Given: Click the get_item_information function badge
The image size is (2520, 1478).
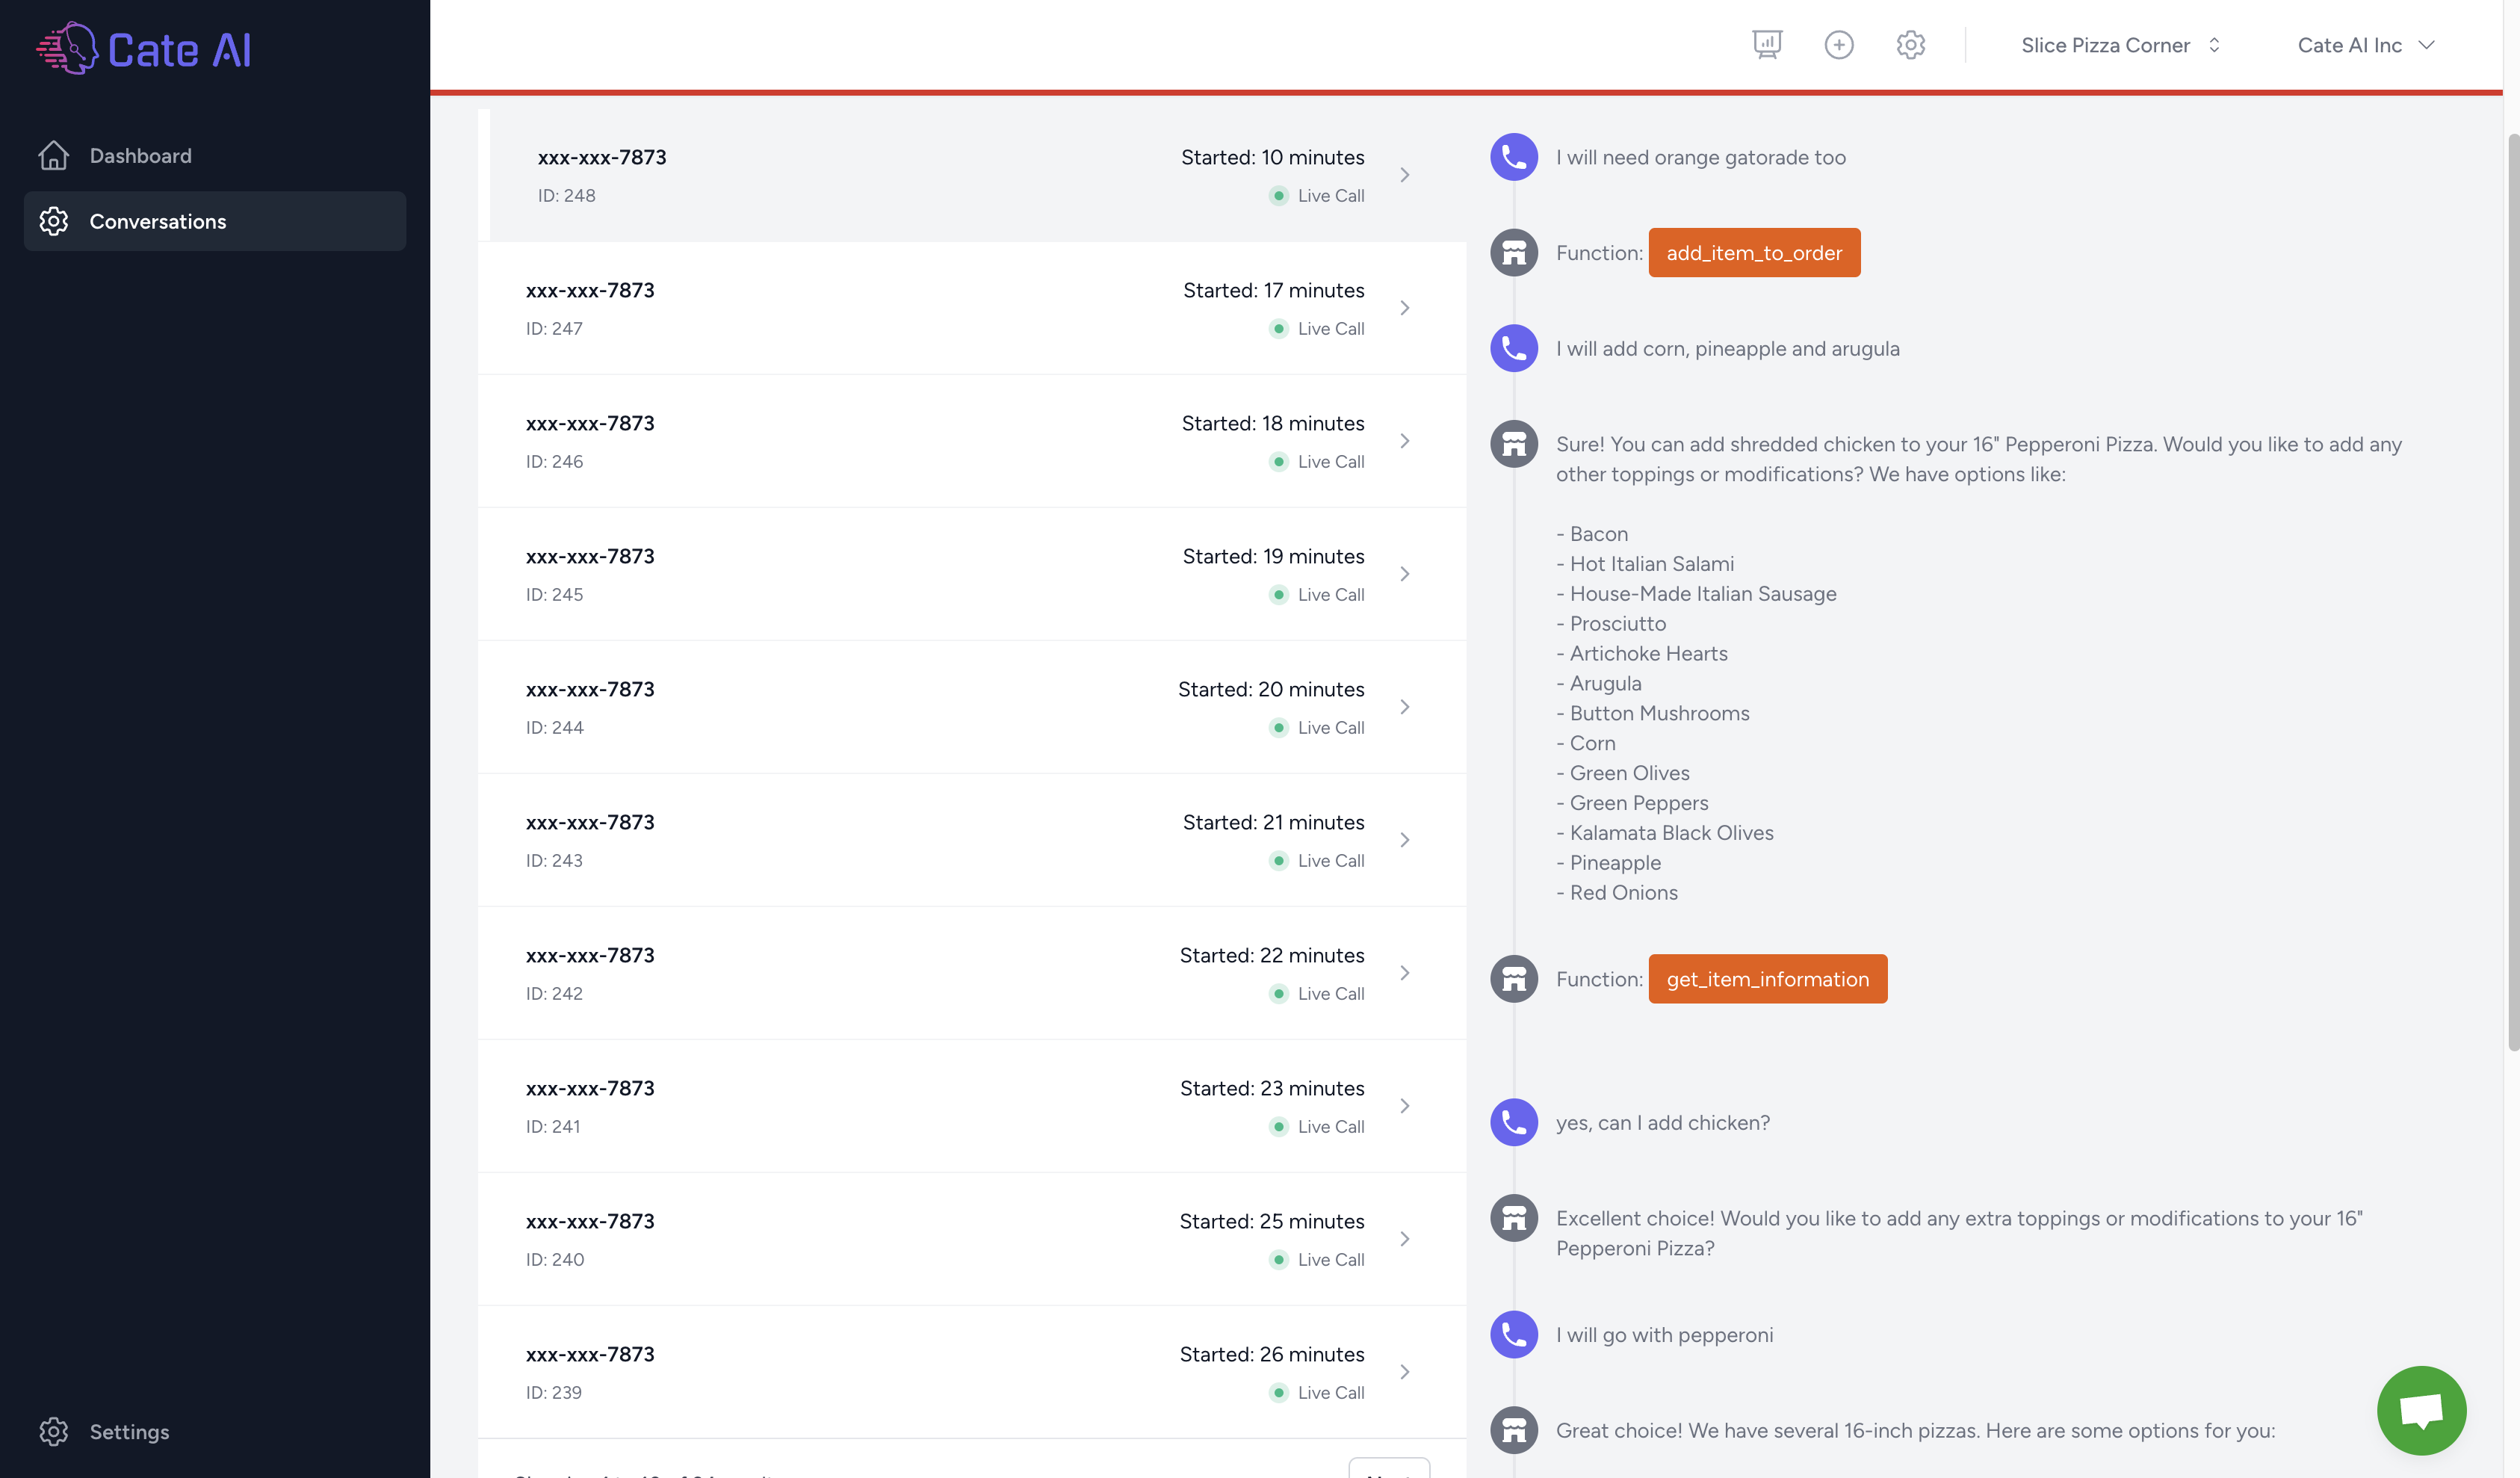Looking at the screenshot, I should click(x=1767, y=979).
